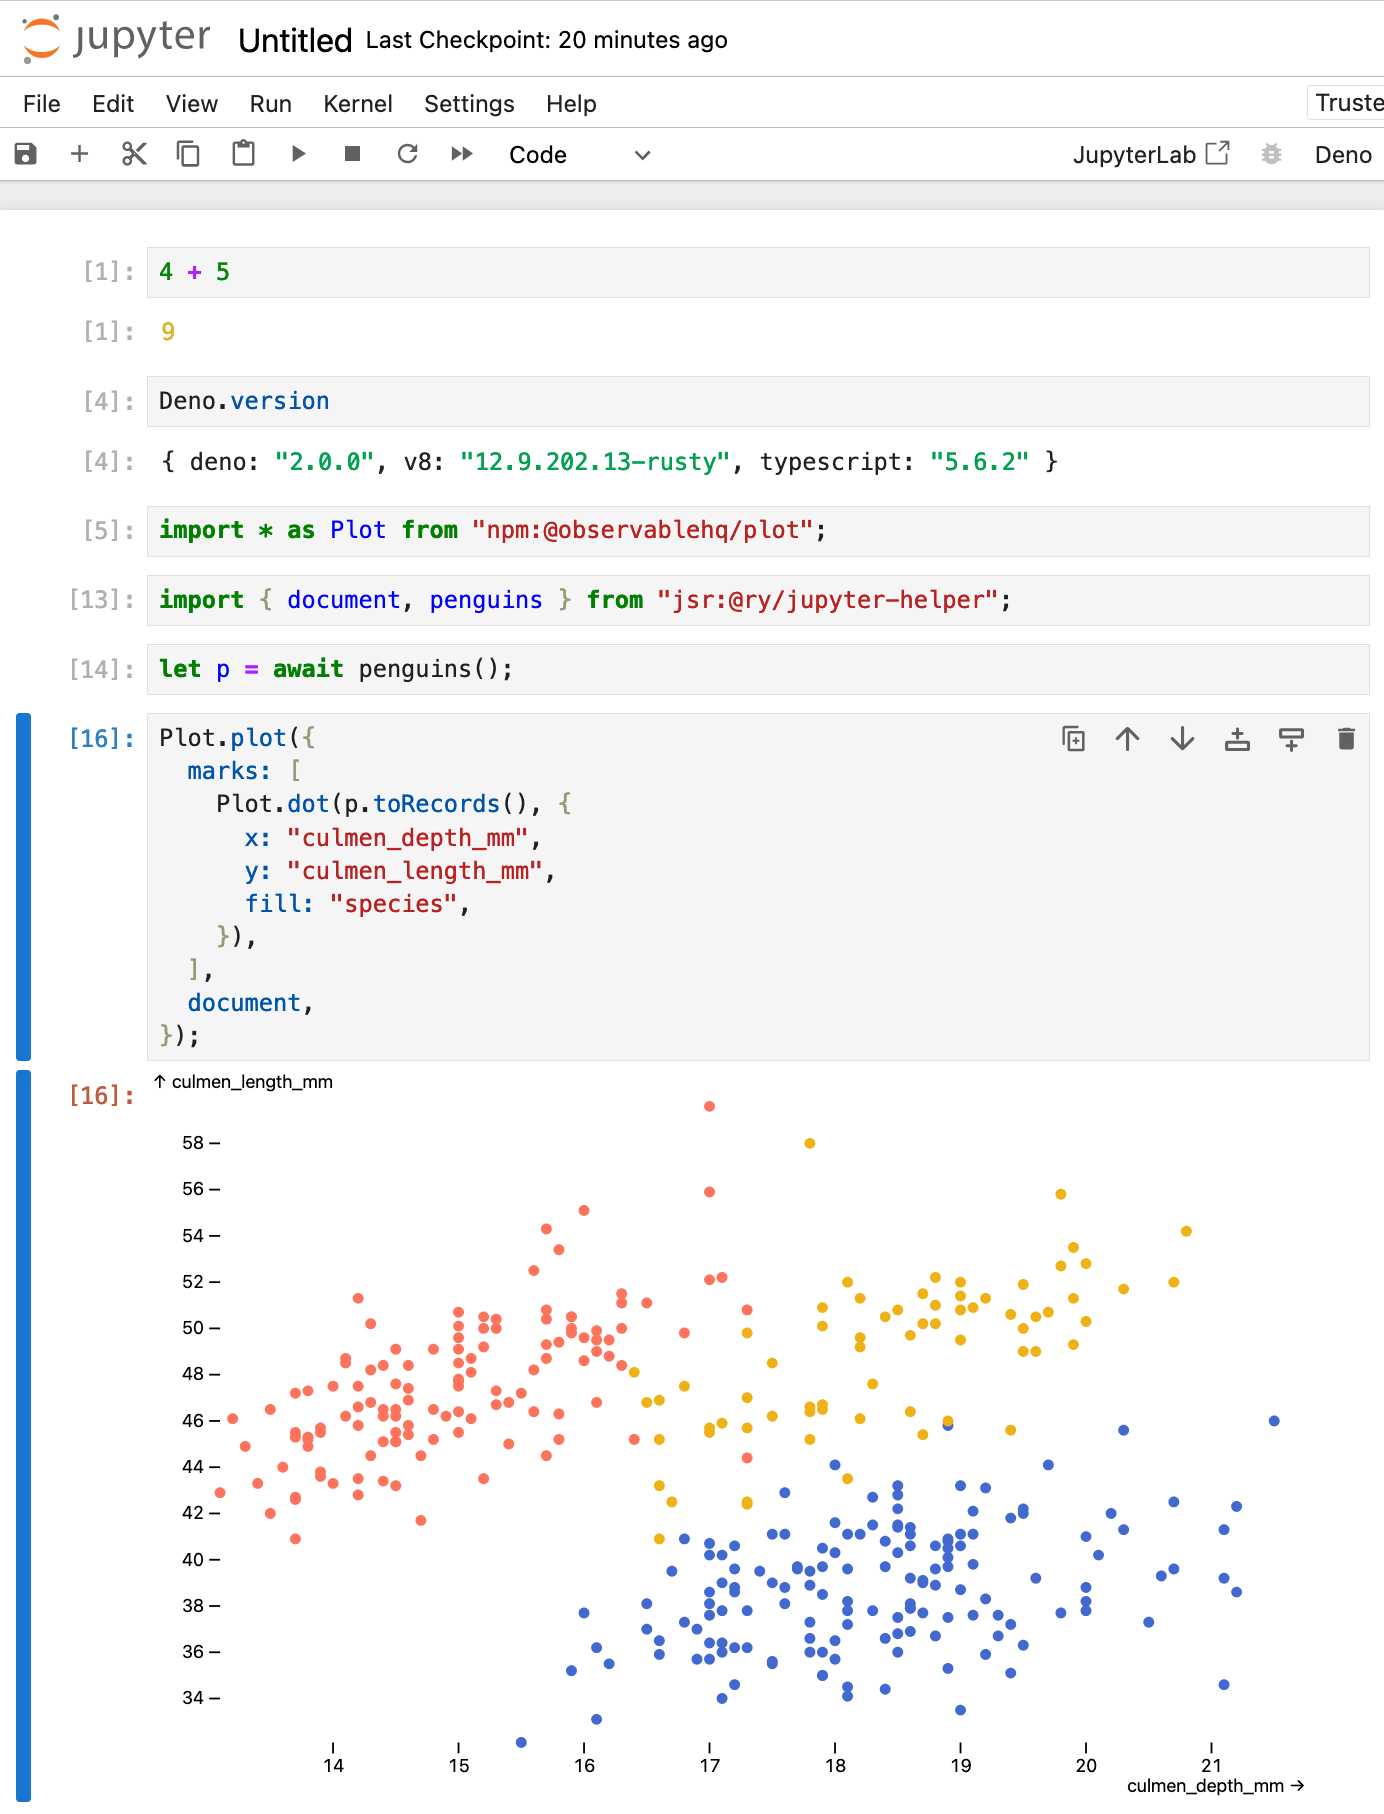The height and width of the screenshot is (1814, 1384).
Task: Click the jupyter-helper import cell
Action: point(758,600)
